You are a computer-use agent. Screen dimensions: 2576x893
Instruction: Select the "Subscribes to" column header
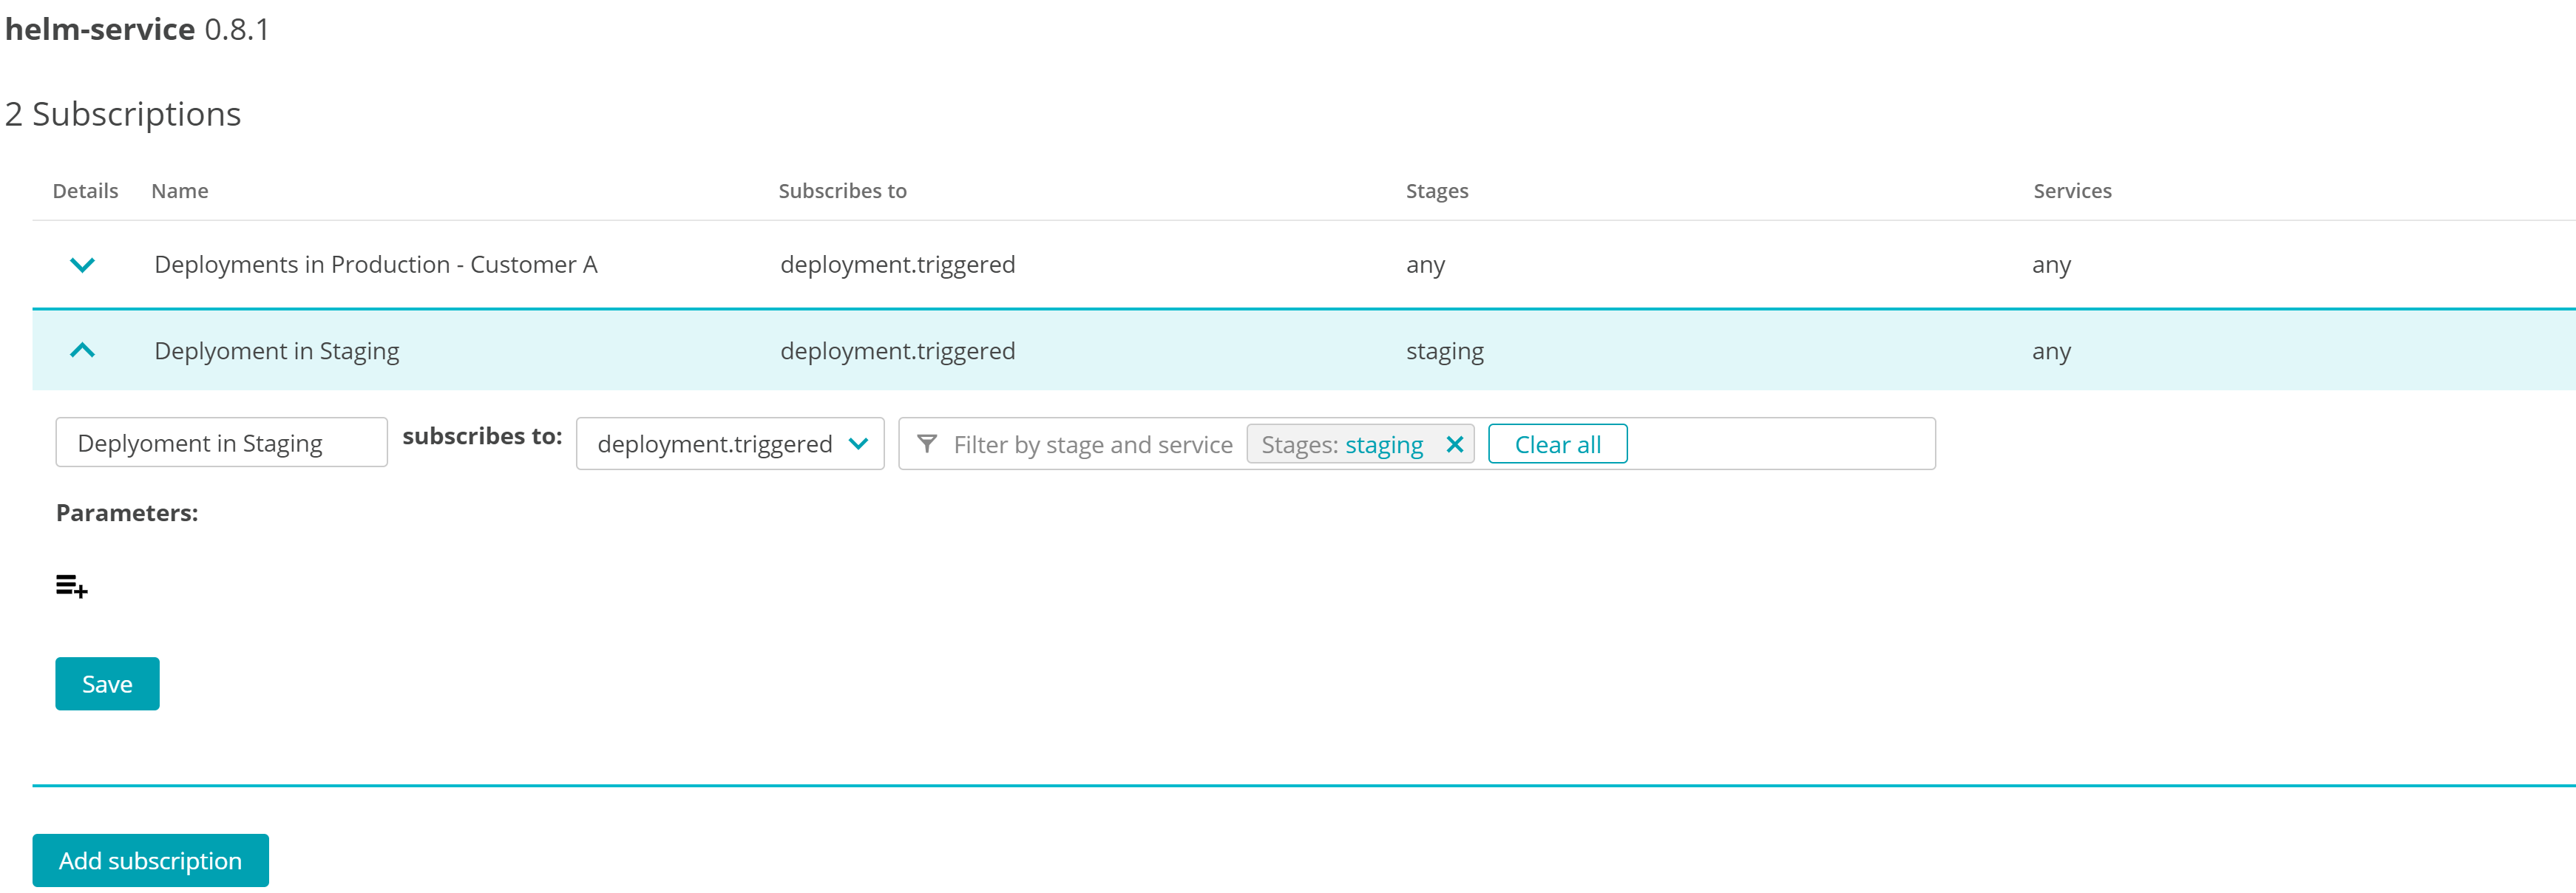tap(842, 190)
